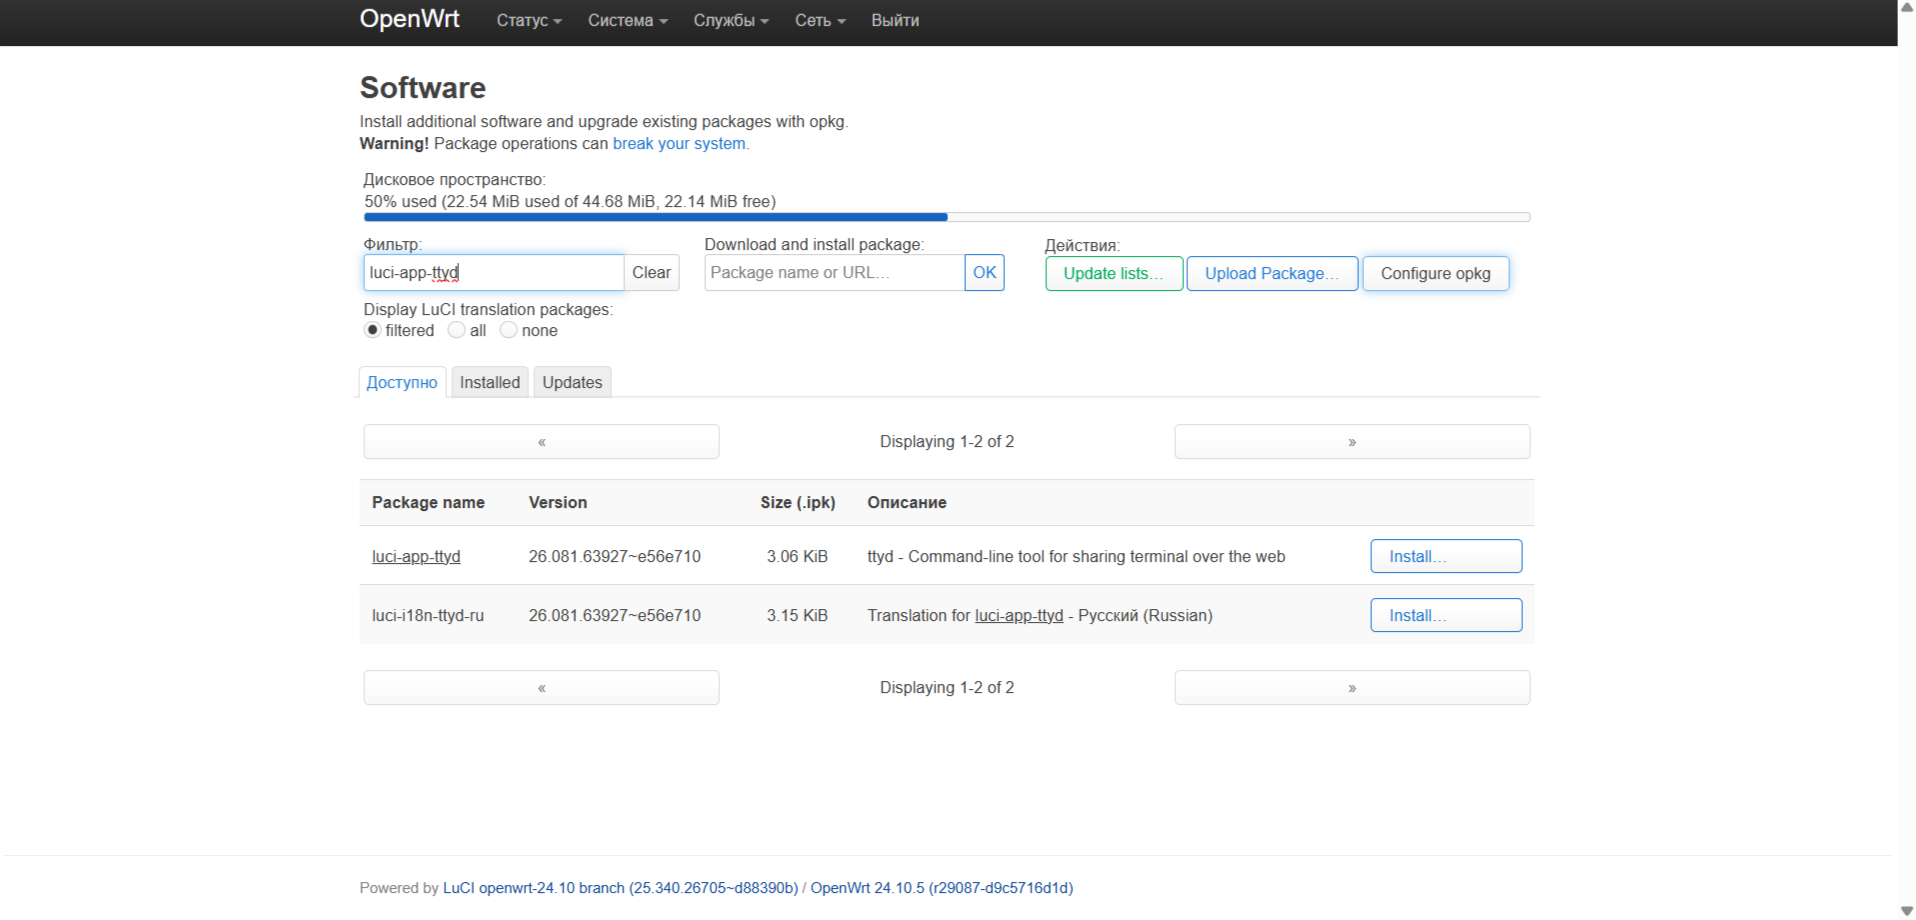The image size is (1916, 920).
Task: Open the Статус dropdown menu
Action: coord(529,20)
